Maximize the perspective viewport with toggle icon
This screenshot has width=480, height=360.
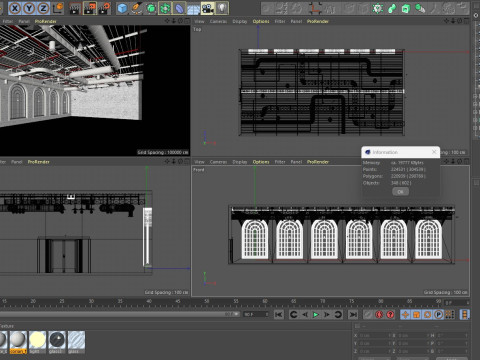pos(187,21)
